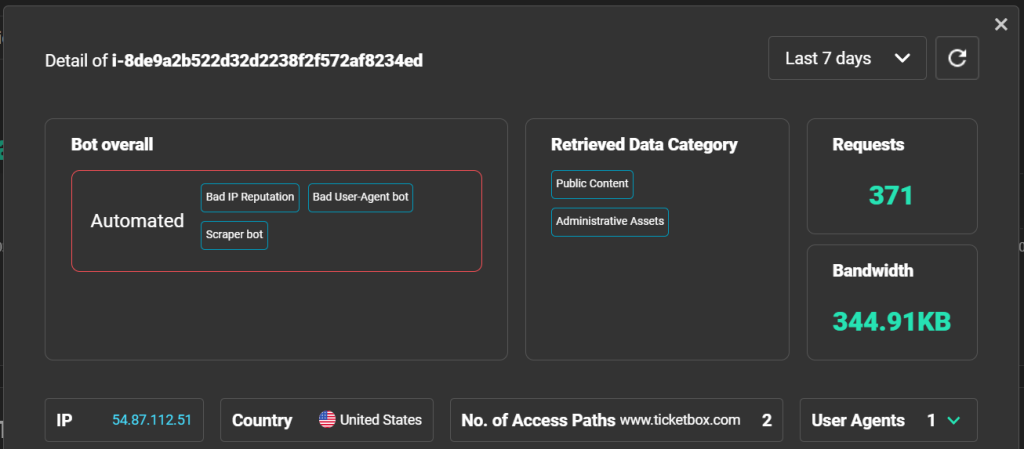Screen dimensions: 1024x449
Task: Click the Administrative Assets category tag
Action: point(609,221)
